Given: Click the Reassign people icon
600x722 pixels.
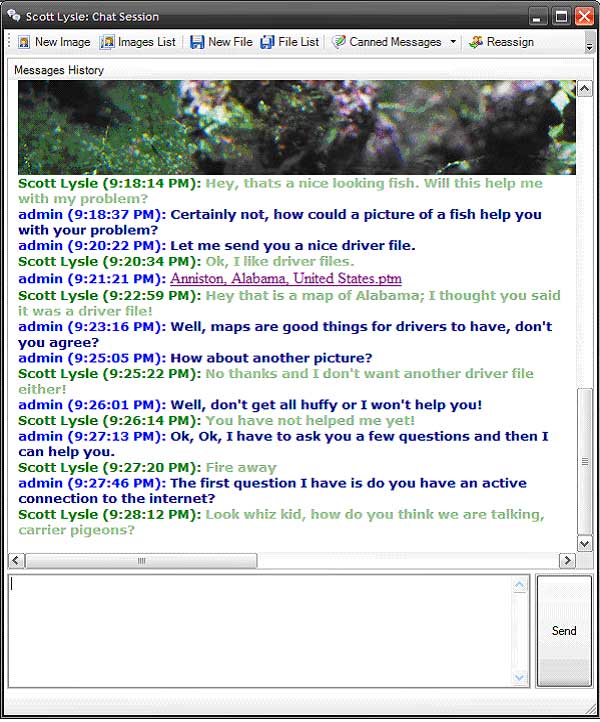Looking at the screenshot, I should pos(476,42).
